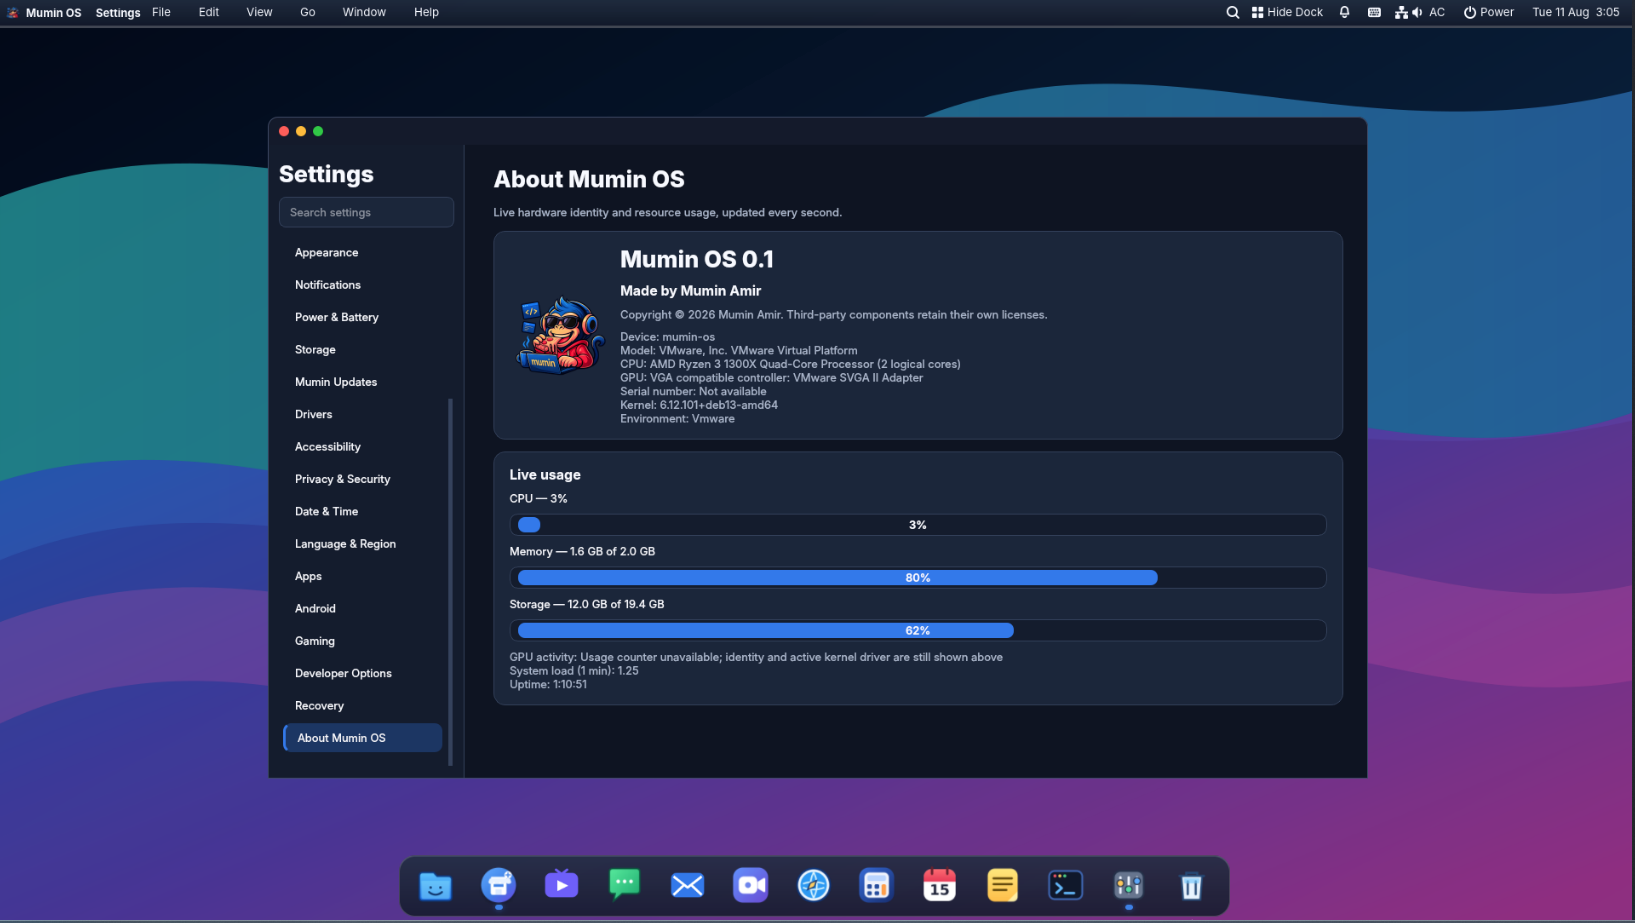Image resolution: width=1635 pixels, height=923 pixels.
Task: Open Privacy & Security settings
Action: [x=363, y=479]
